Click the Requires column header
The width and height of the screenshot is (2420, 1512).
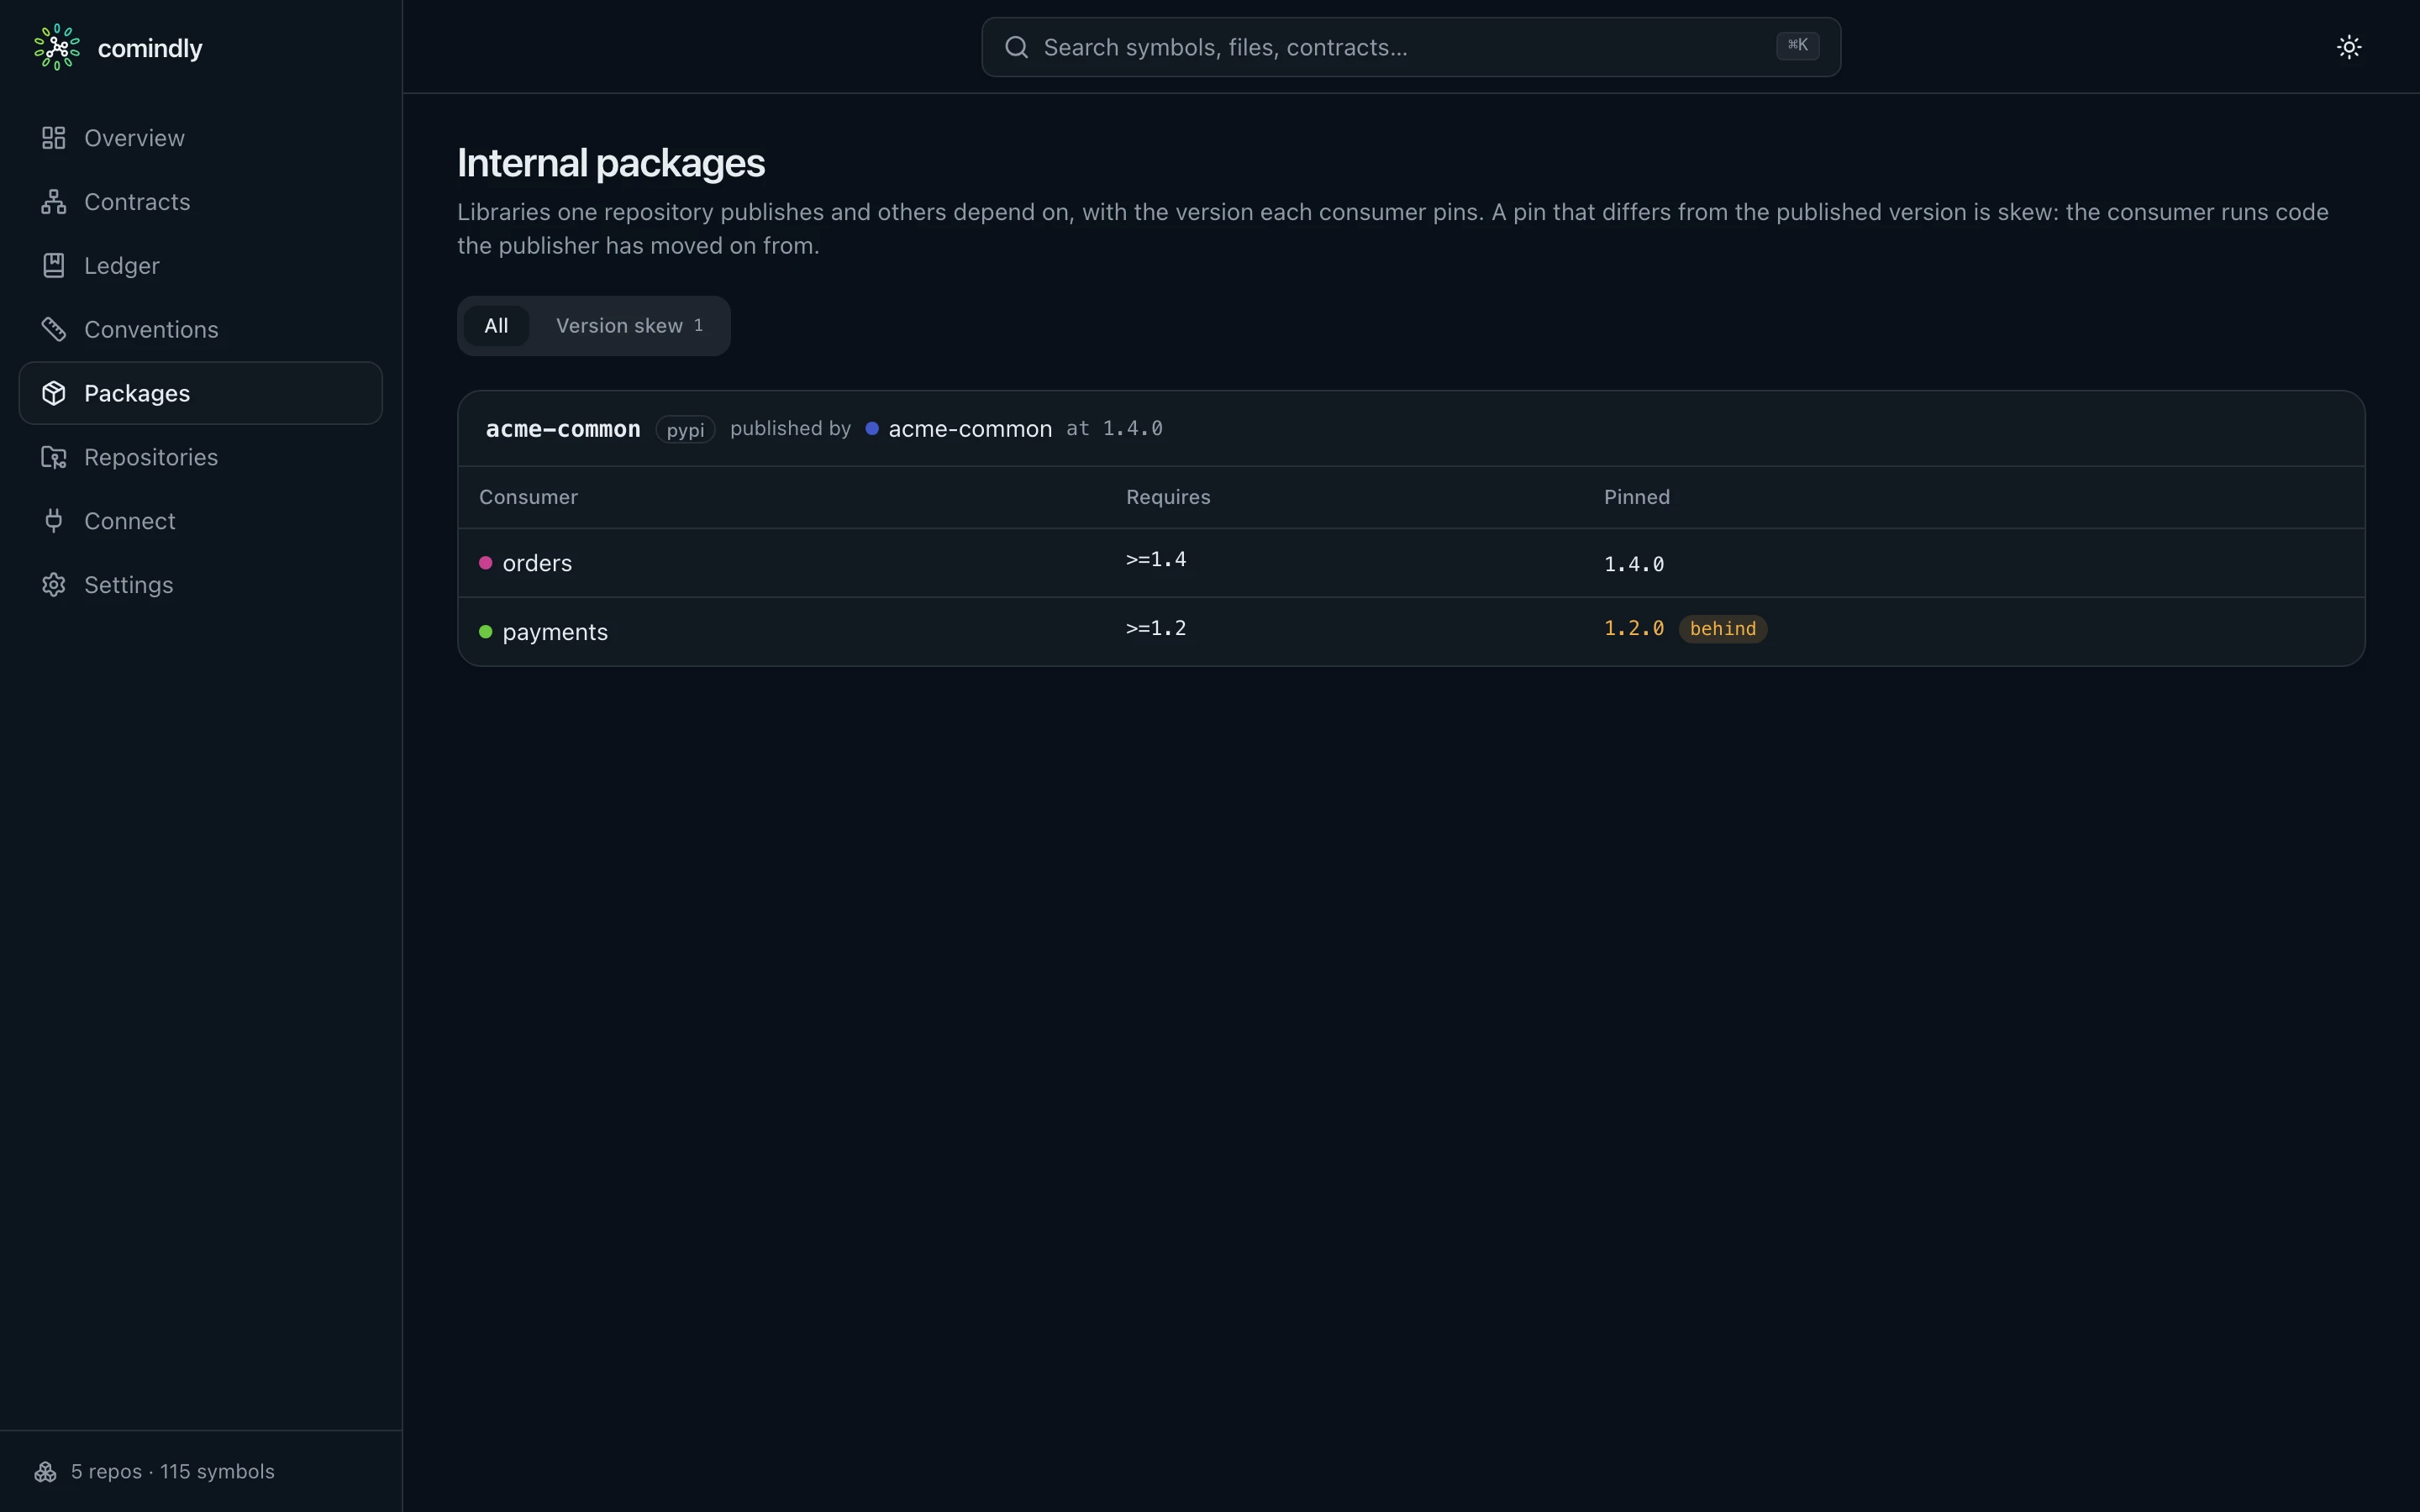(x=1168, y=497)
